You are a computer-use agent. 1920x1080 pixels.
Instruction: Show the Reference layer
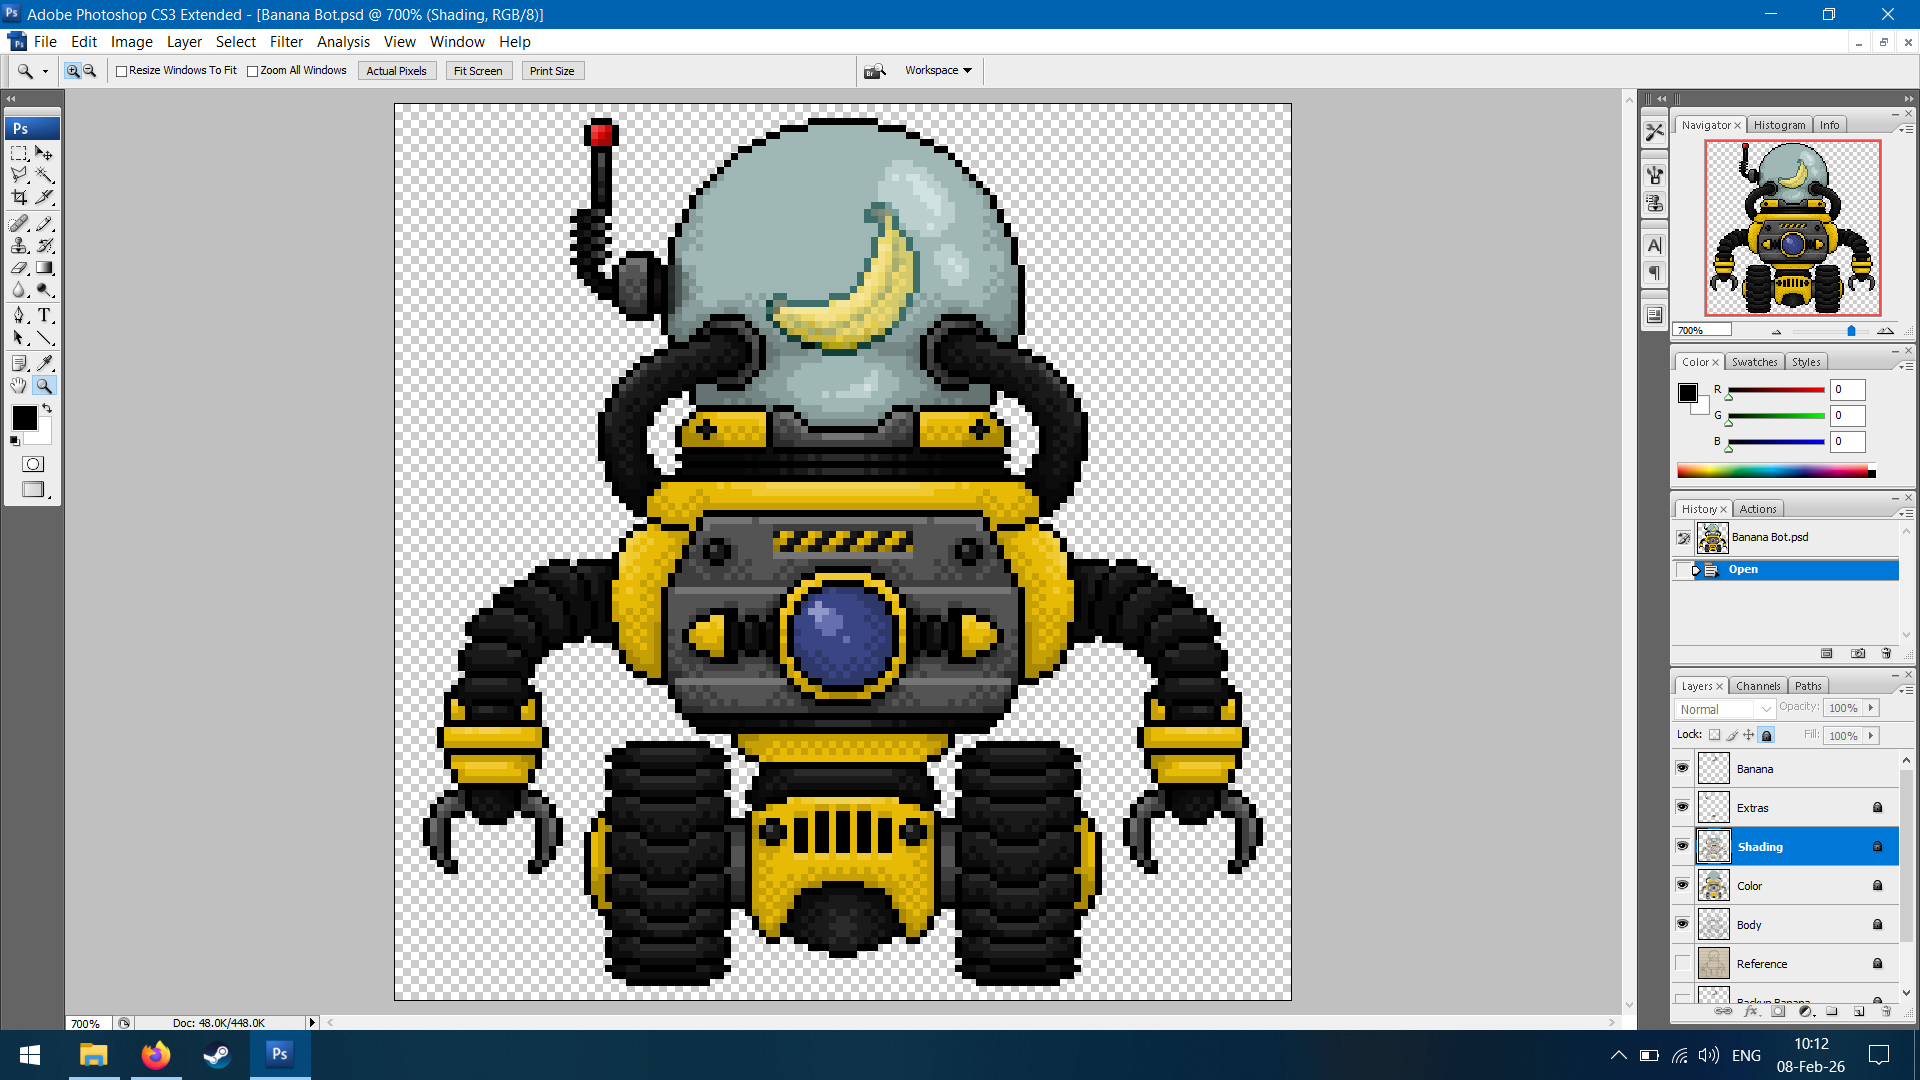[1682, 963]
